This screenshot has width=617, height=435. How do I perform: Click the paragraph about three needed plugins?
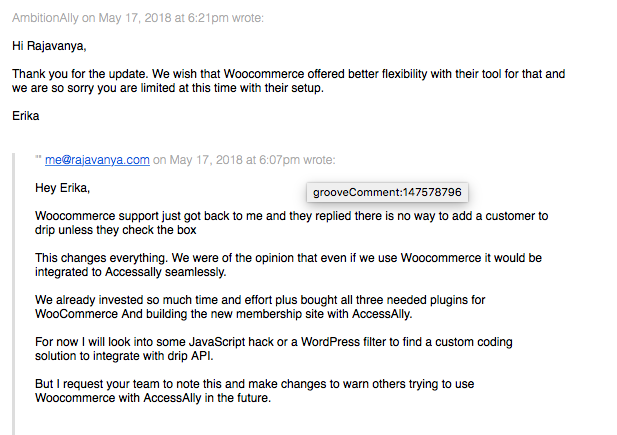pos(260,307)
